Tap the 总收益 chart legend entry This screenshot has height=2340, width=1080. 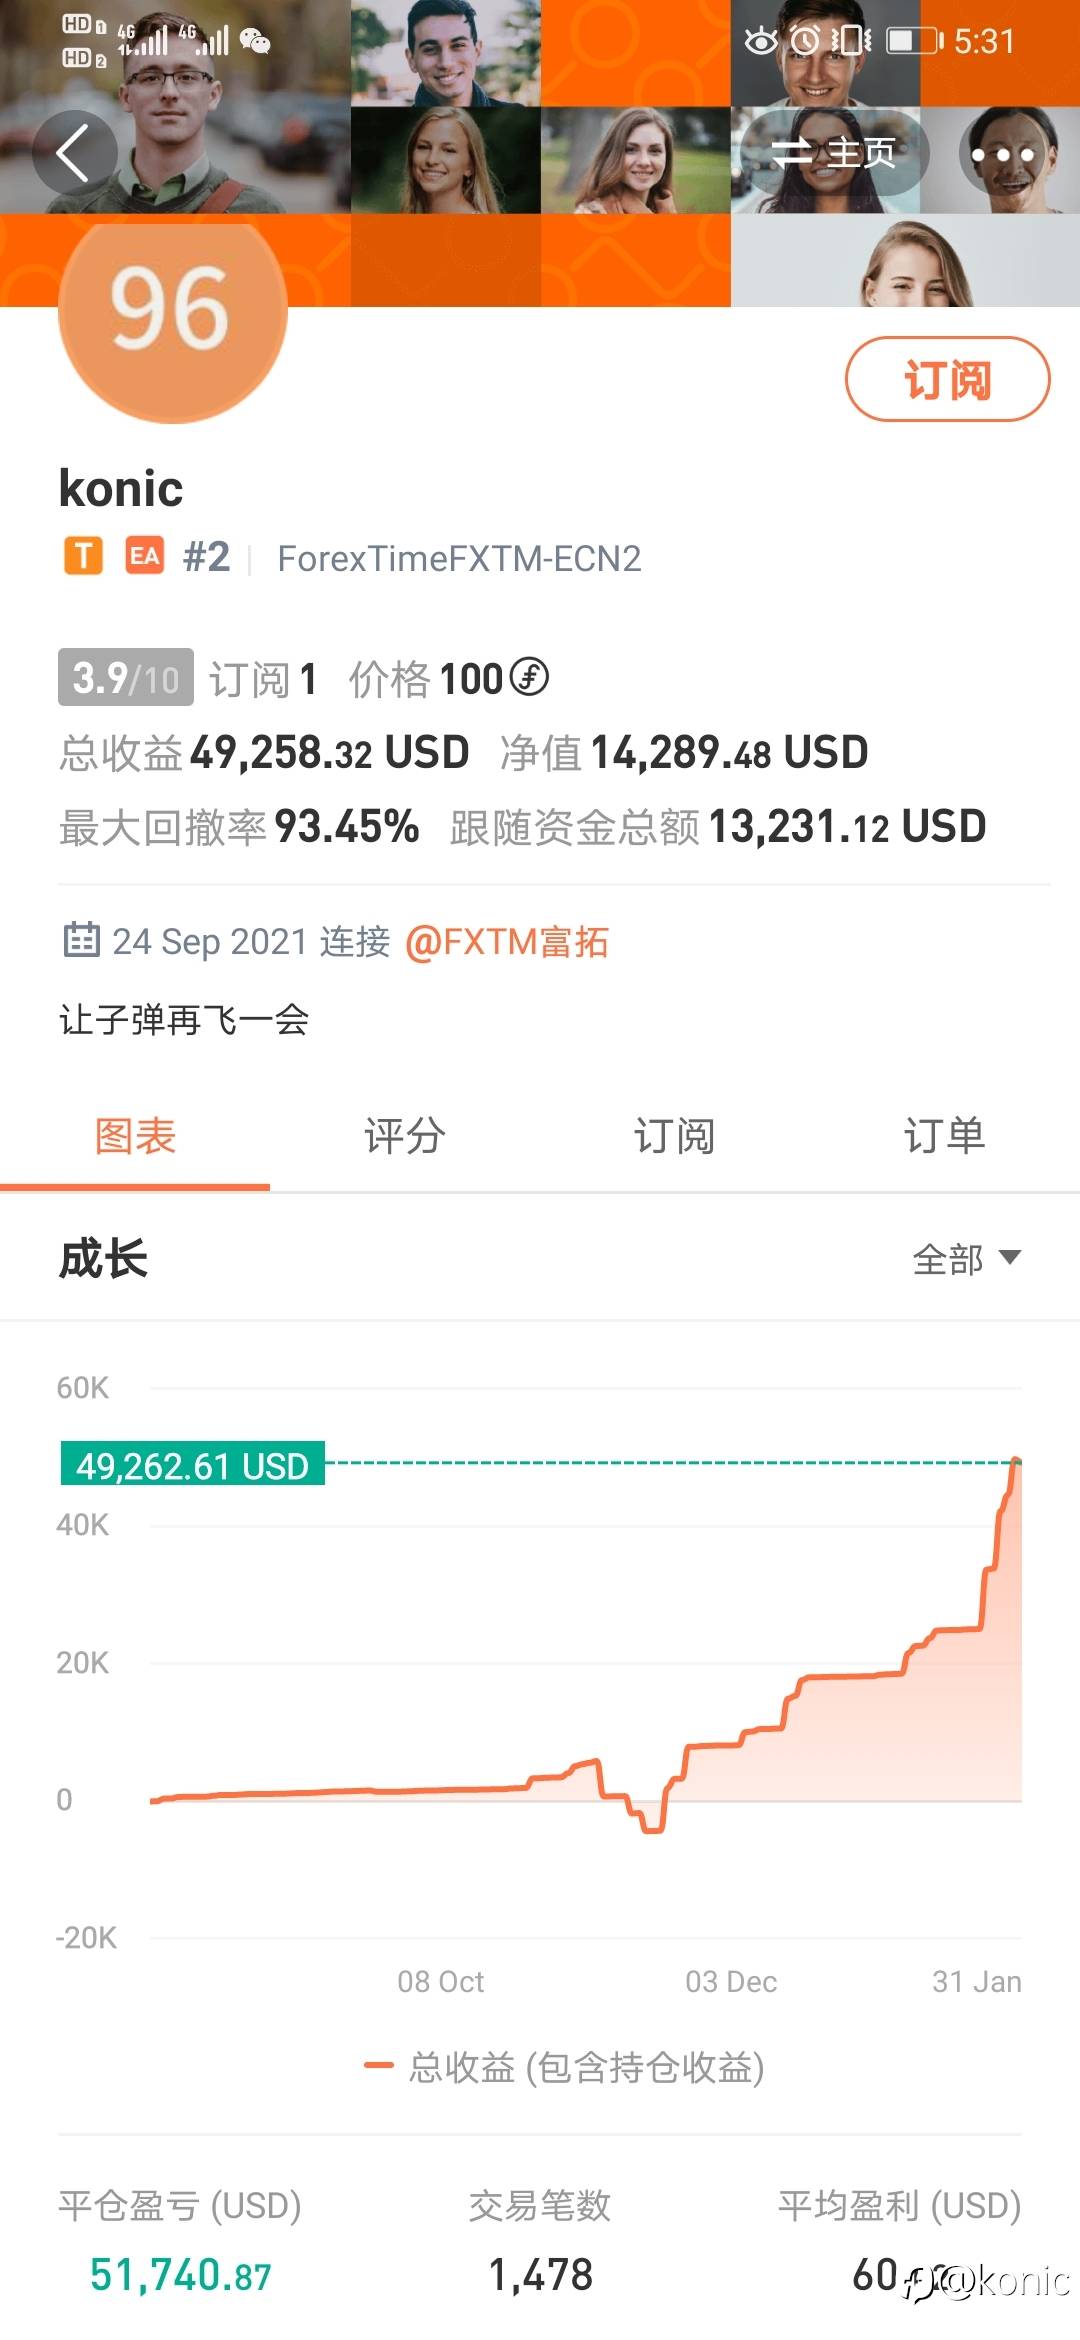565,2066
